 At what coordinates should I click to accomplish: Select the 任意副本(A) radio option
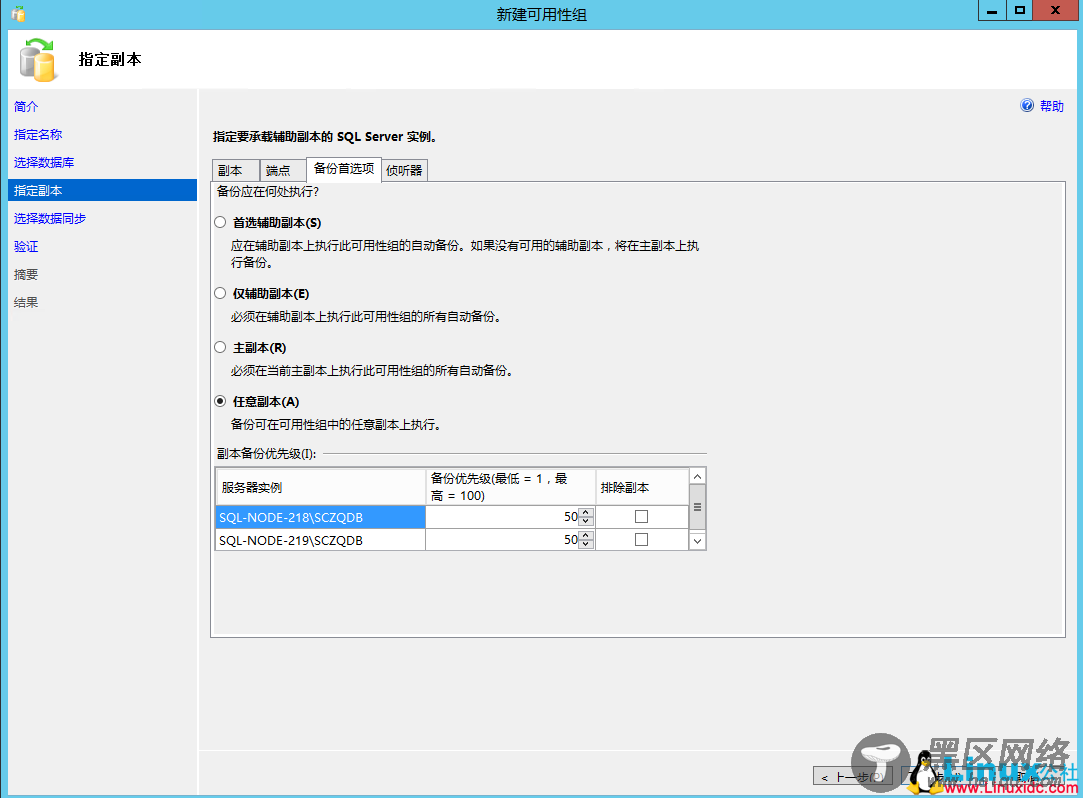click(220, 401)
